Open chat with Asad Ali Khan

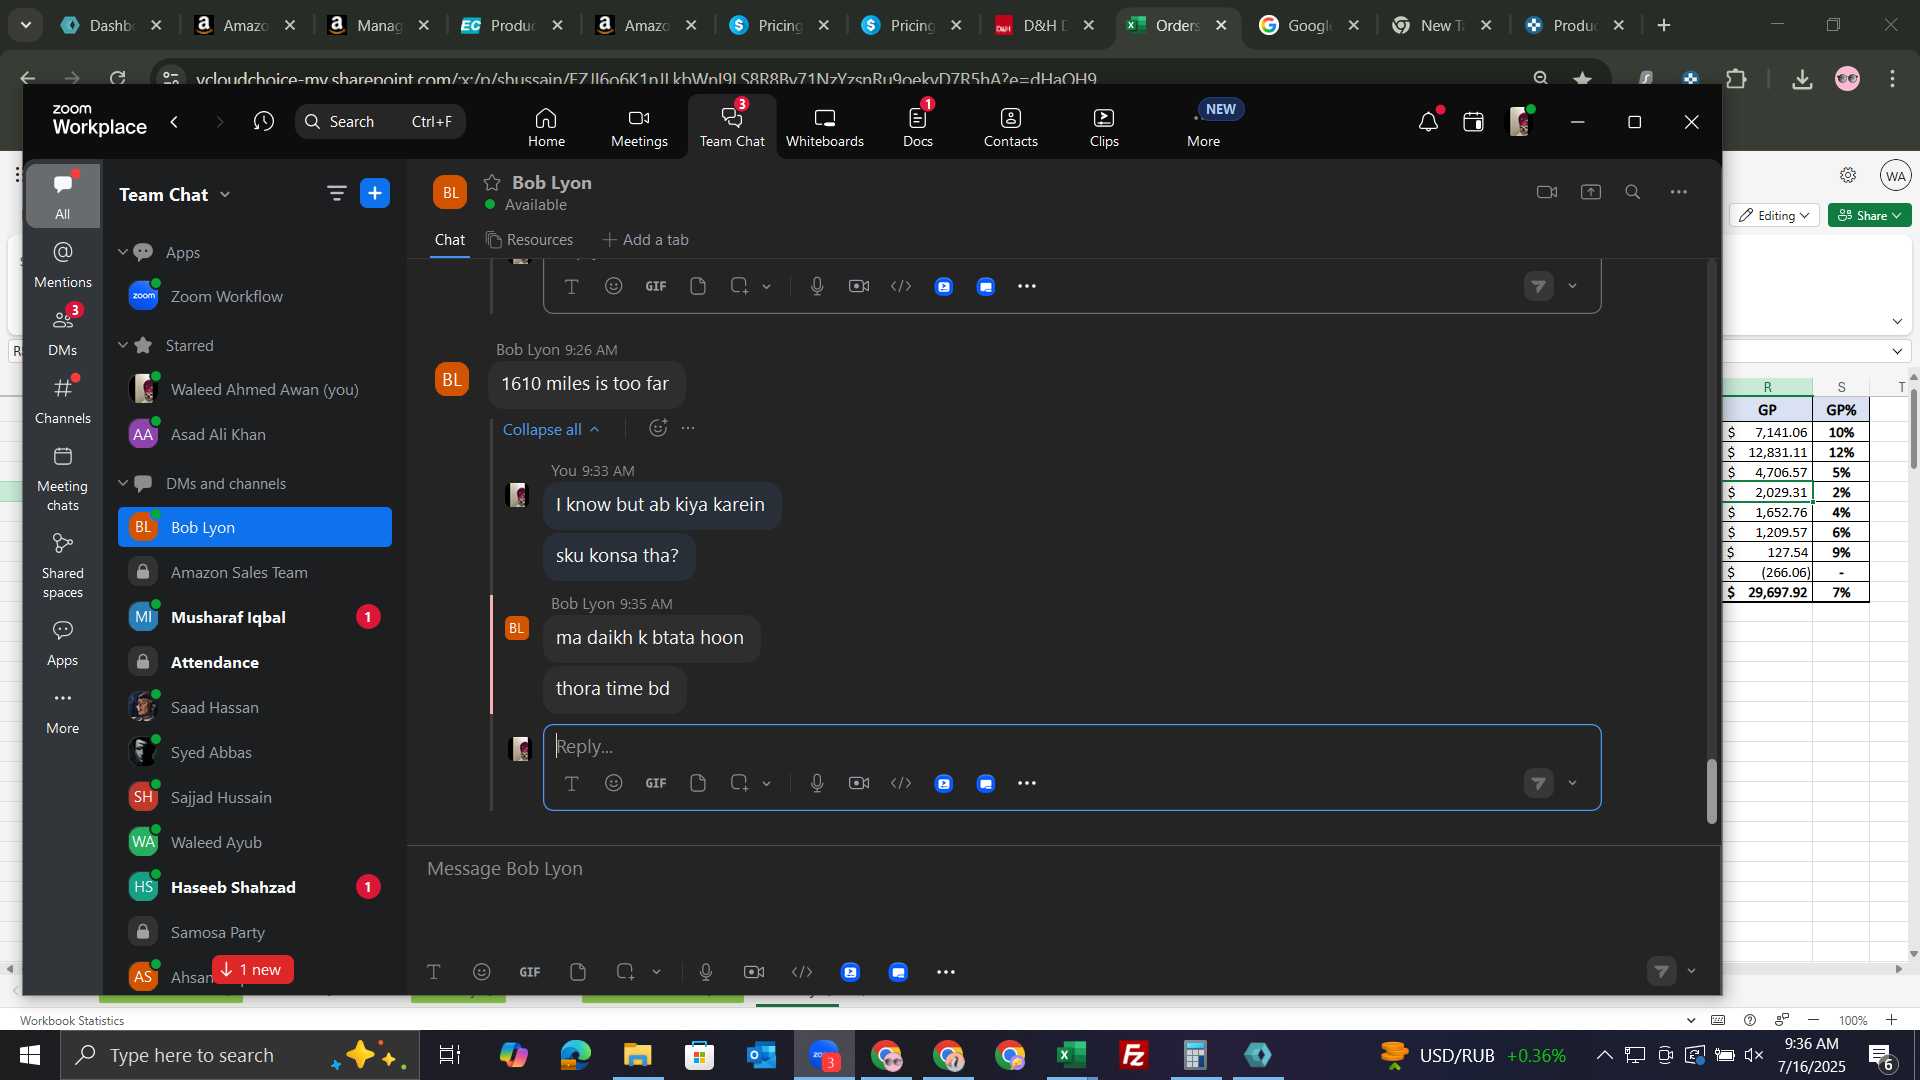click(x=255, y=434)
